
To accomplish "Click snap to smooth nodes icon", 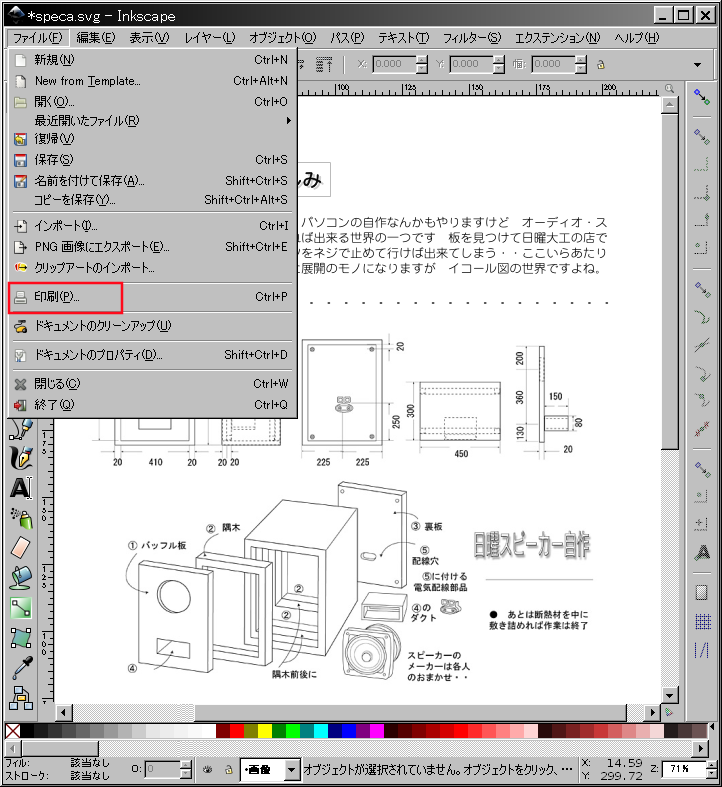I will (x=702, y=400).
